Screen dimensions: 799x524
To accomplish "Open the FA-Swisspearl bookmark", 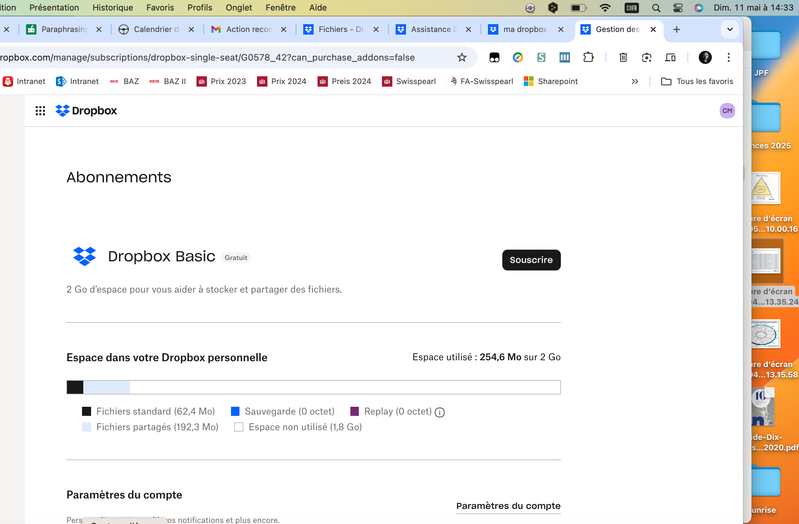I will coord(481,82).
